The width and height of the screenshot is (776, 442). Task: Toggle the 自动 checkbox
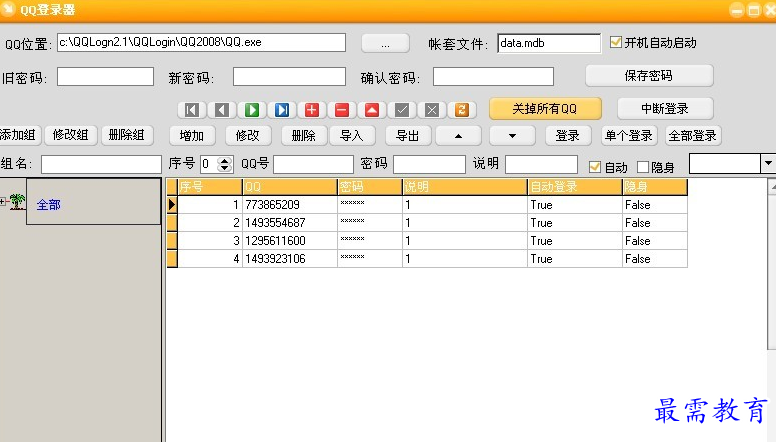pyautogui.click(x=595, y=167)
